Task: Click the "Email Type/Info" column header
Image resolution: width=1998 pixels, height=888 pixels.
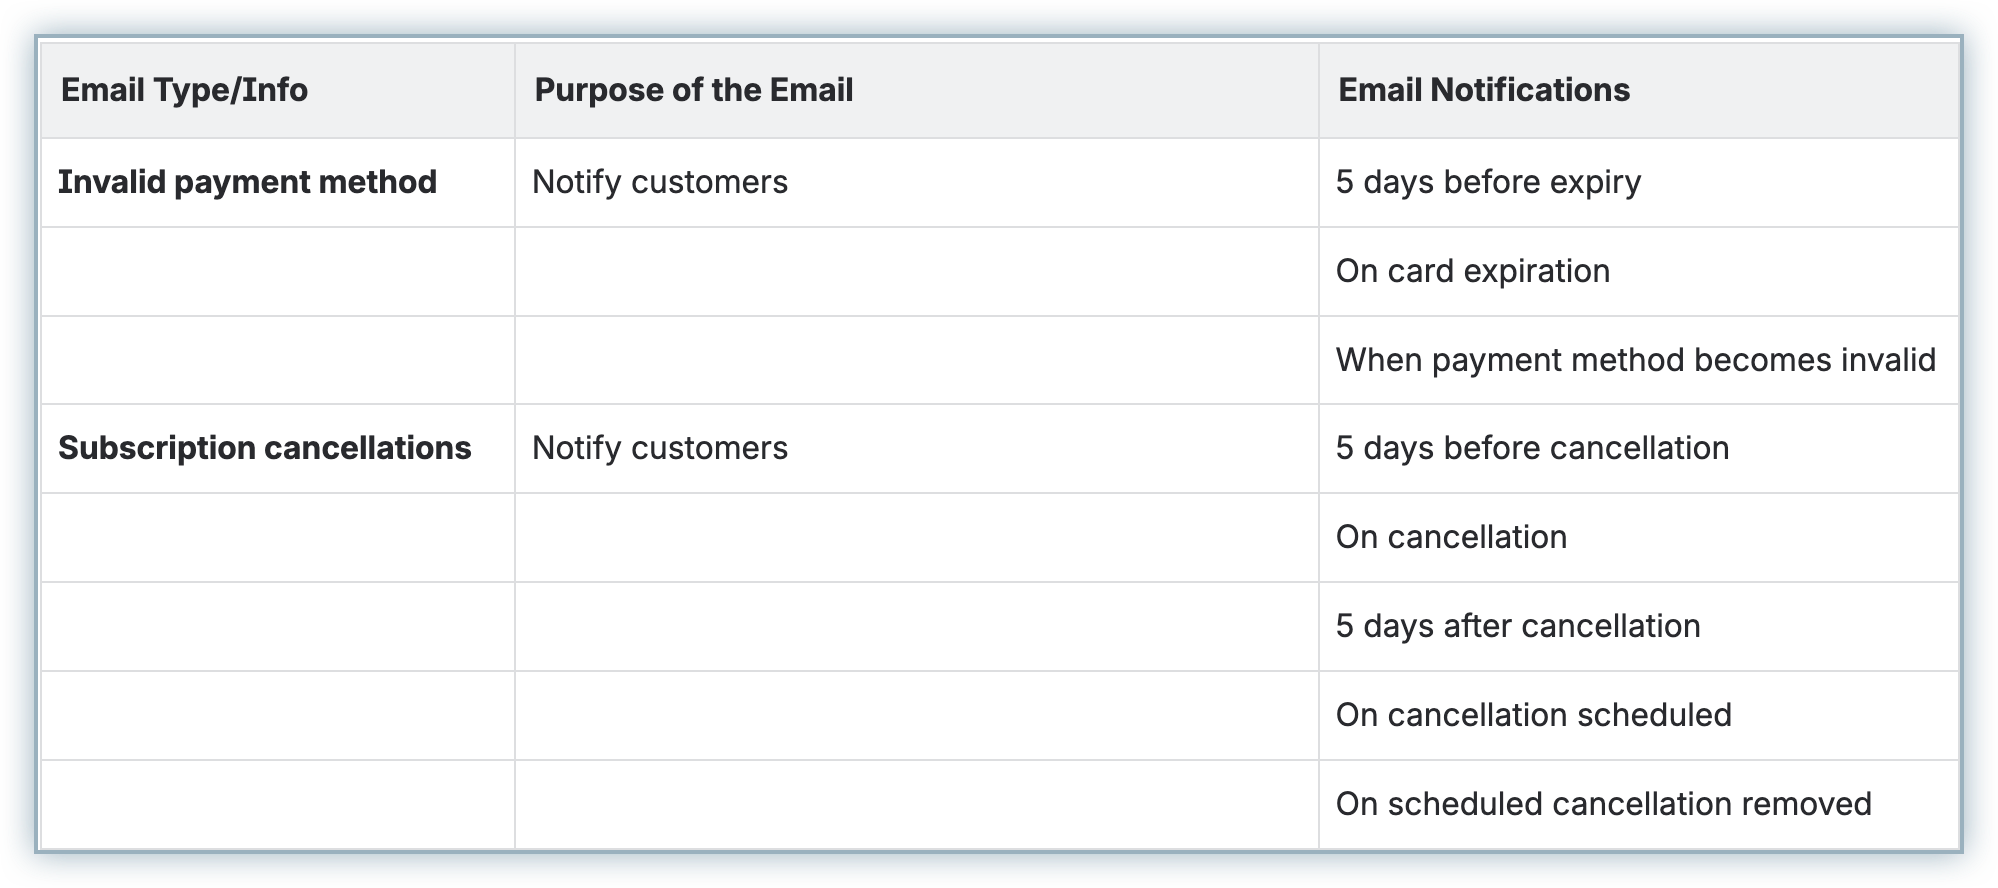Action: (185, 90)
